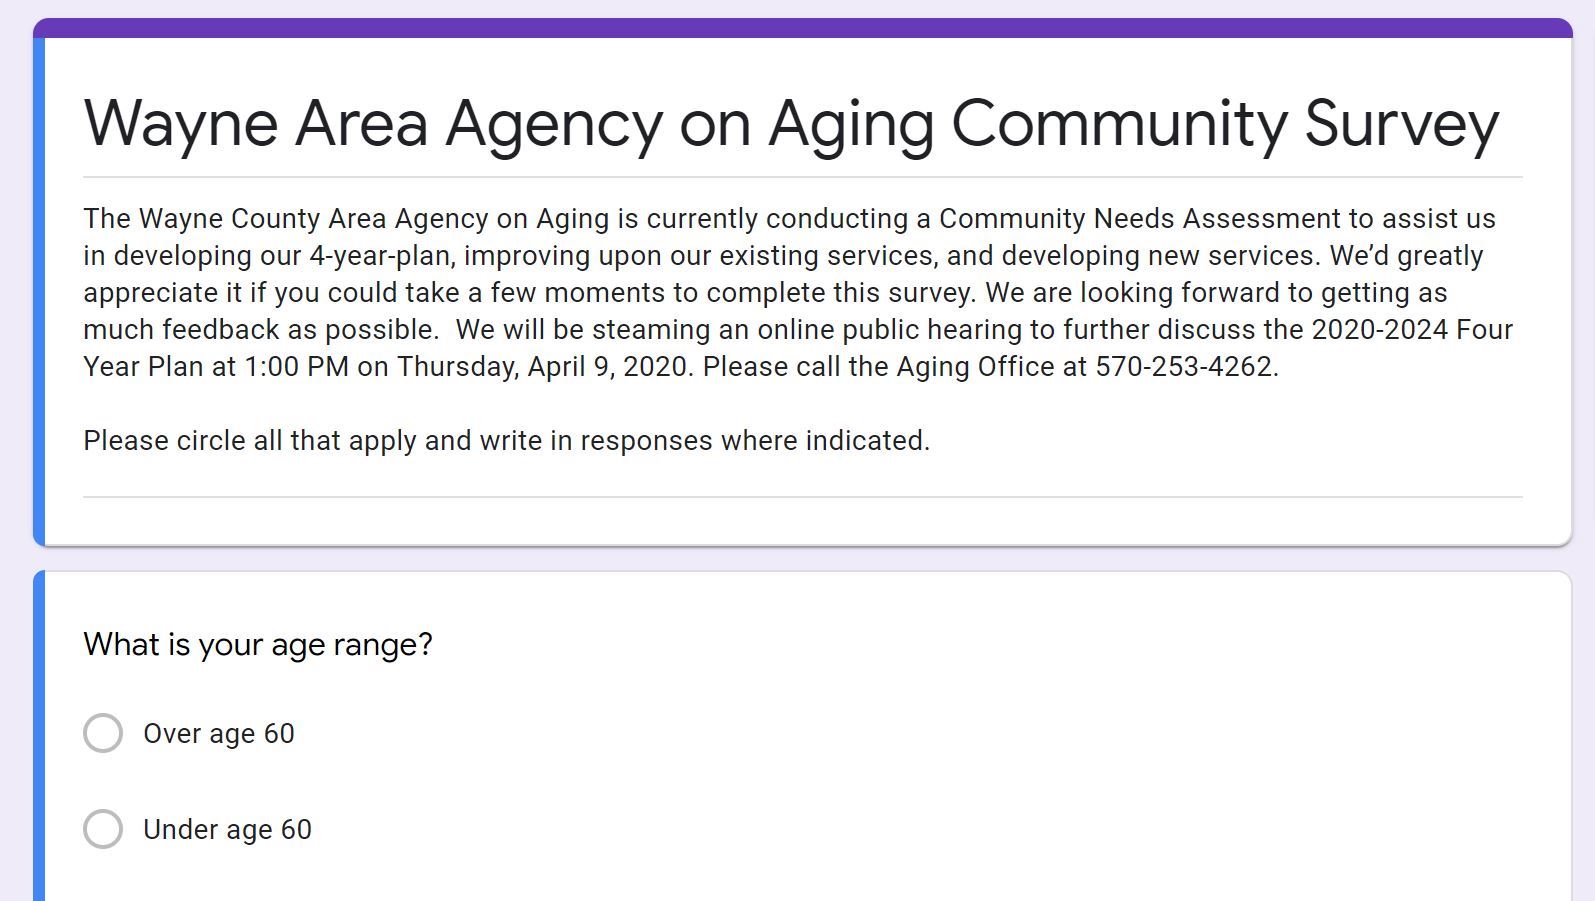Select the "Over age 60" radio button
The height and width of the screenshot is (901, 1595).
click(102, 733)
